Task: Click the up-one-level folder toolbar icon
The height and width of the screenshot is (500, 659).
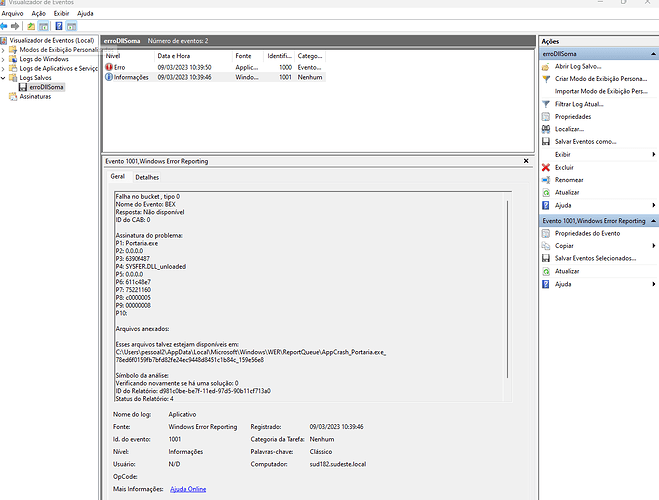Action: [x=31, y=26]
